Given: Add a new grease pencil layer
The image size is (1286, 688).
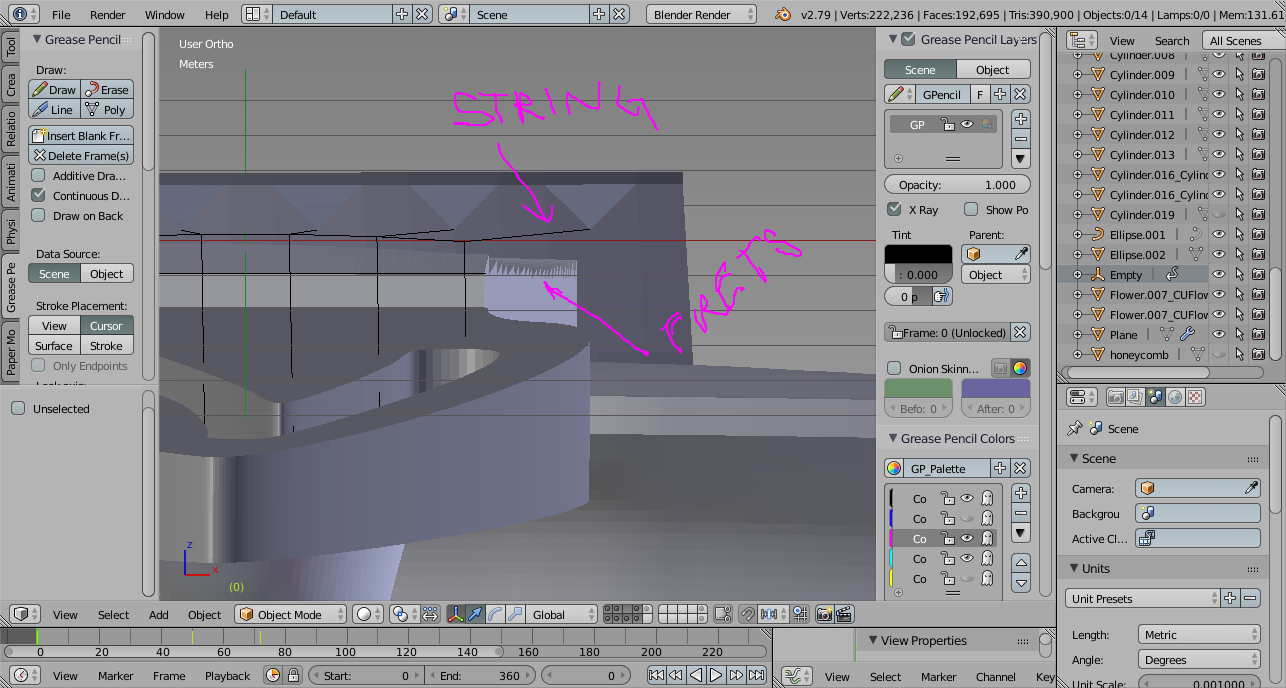Looking at the screenshot, I should pos(1021,118).
